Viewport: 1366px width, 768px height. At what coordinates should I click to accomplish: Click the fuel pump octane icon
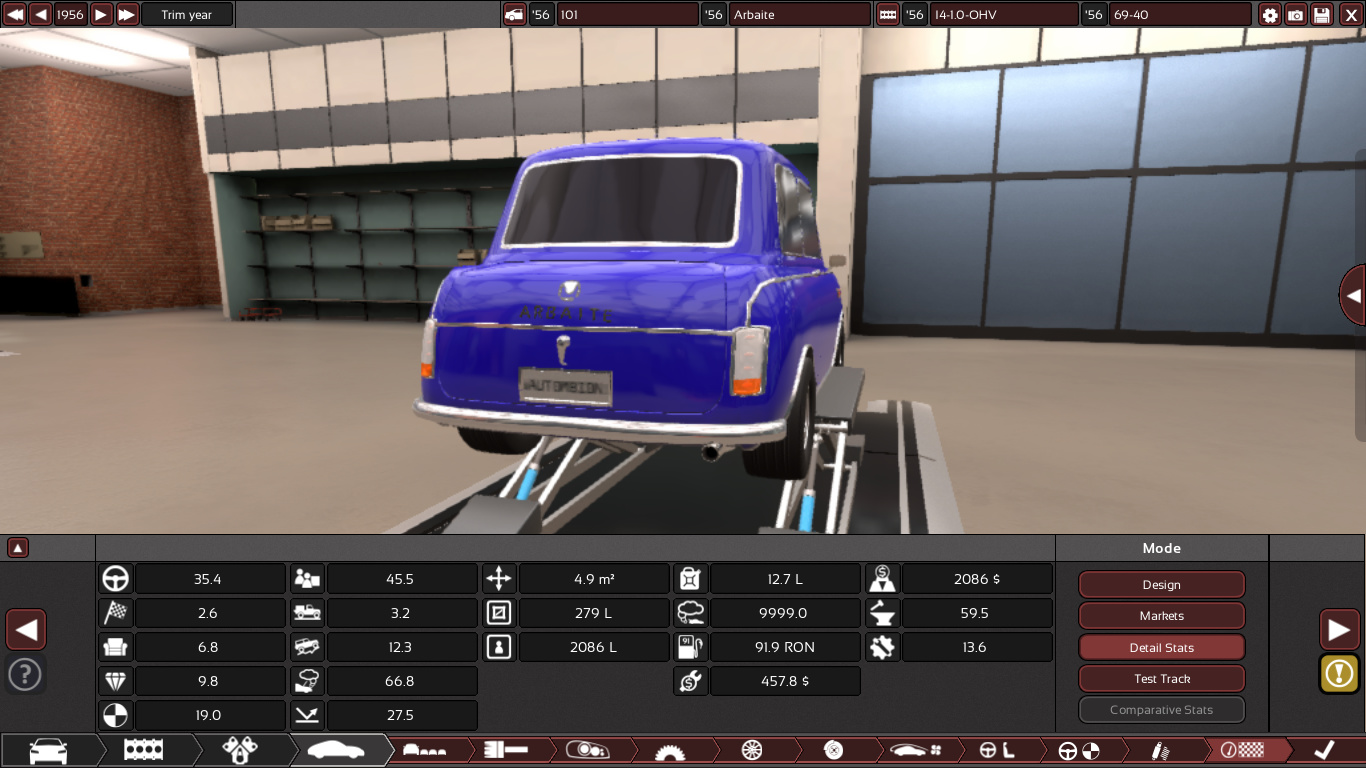[691, 647]
